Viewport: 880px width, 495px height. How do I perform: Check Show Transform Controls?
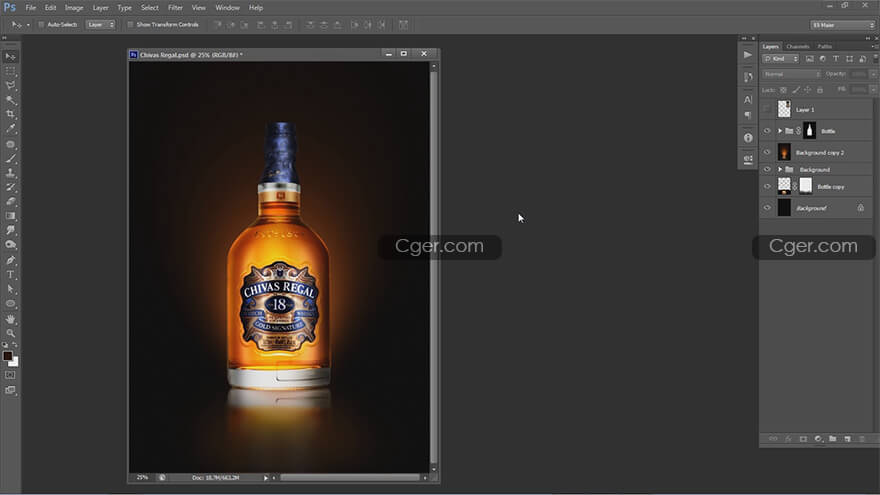130,25
